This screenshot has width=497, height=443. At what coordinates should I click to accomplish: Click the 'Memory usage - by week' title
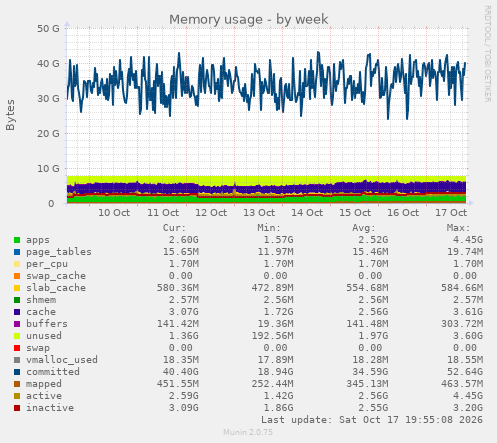(x=249, y=19)
